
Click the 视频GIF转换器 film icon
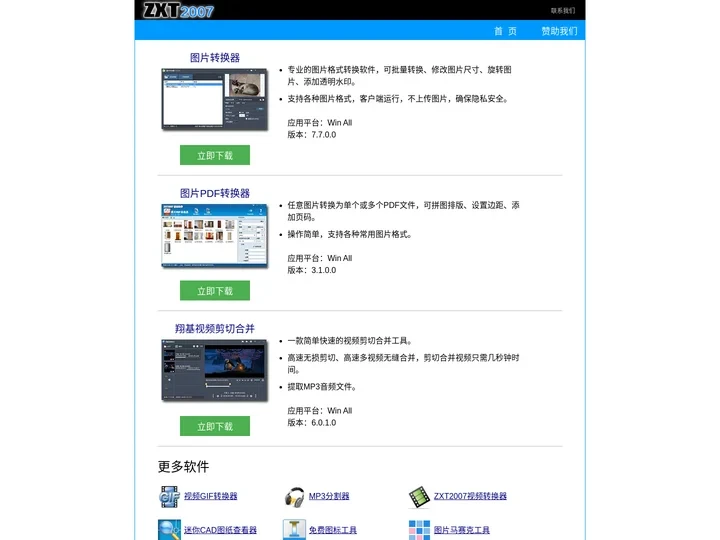tap(169, 496)
